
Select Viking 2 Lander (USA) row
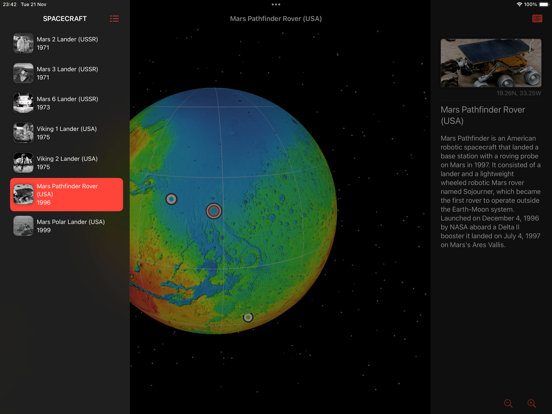(x=67, y=163)
